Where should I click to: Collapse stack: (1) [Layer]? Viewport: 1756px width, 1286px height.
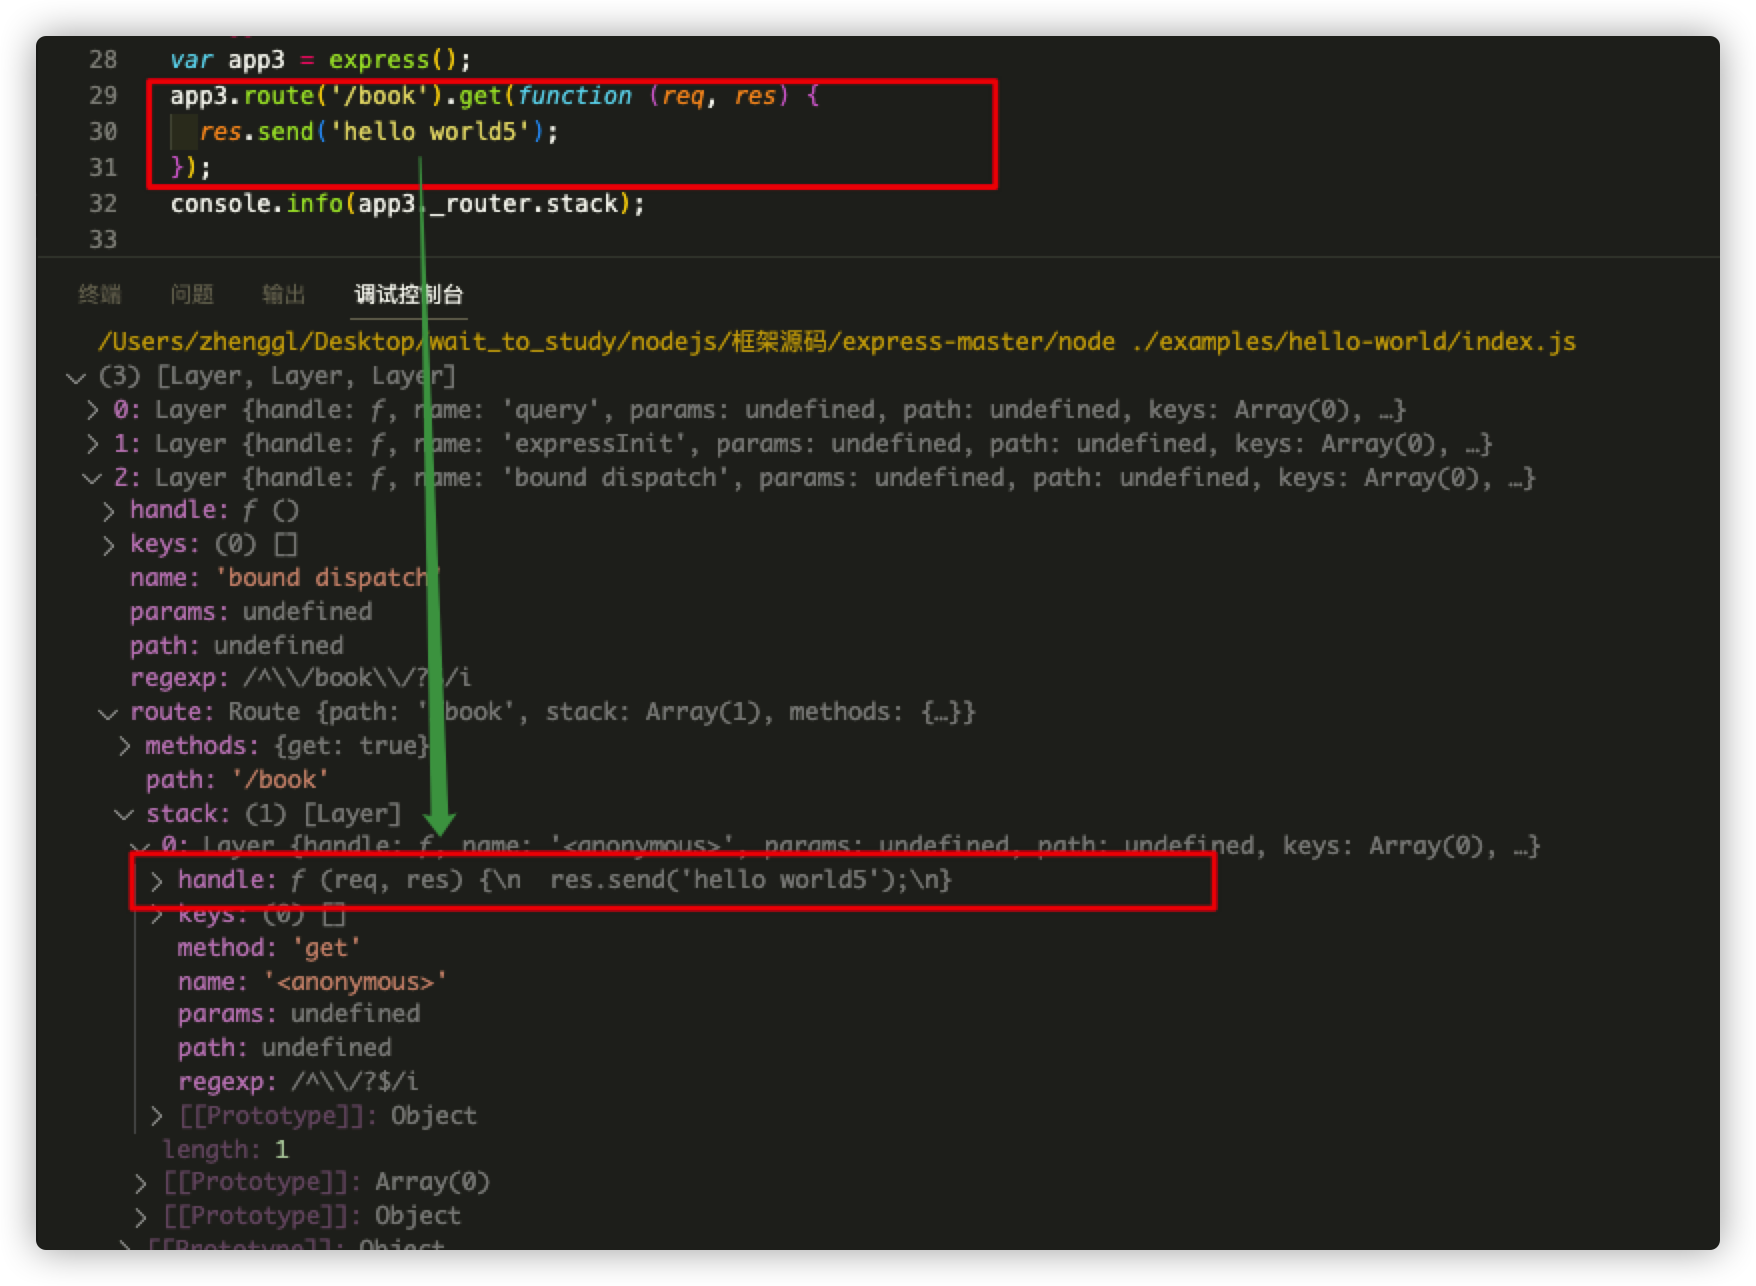pos(124,815)
